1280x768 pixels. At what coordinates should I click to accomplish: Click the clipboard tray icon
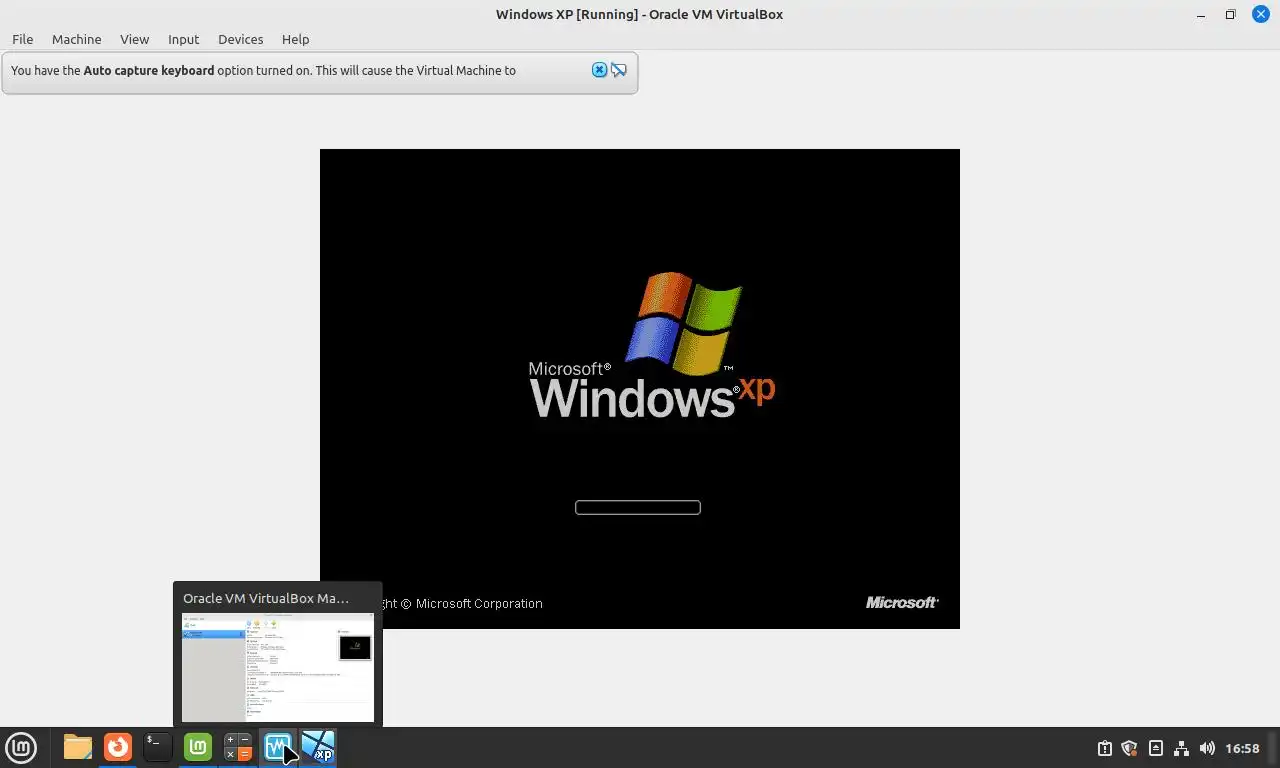click(1104, 748)
